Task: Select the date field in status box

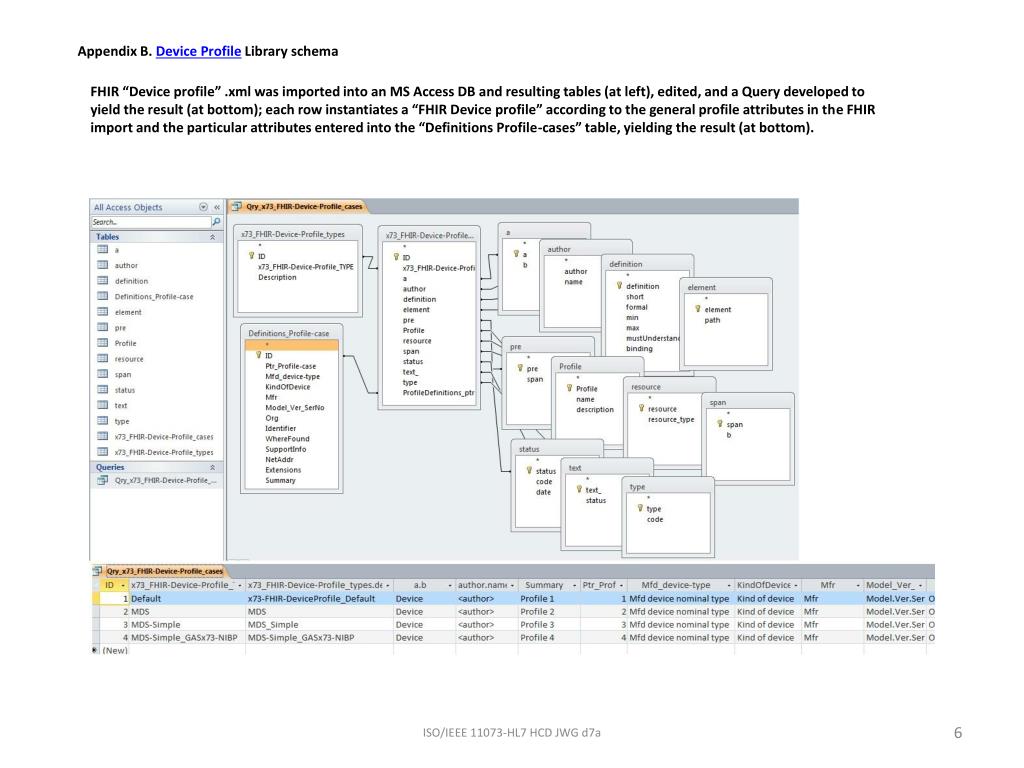Action: pos(543,492)
